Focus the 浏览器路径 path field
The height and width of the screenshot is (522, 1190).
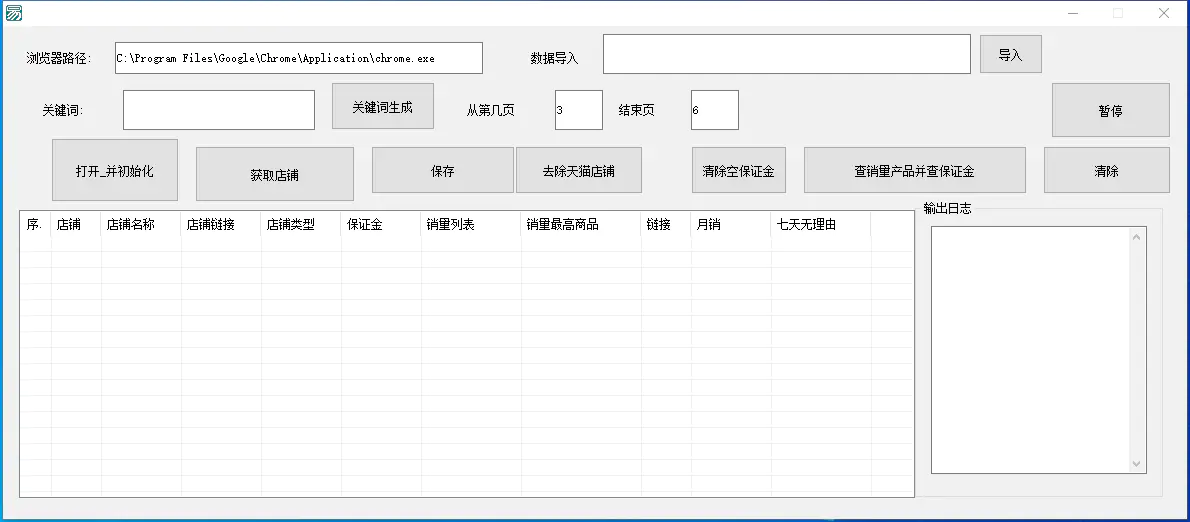point(298,58)
